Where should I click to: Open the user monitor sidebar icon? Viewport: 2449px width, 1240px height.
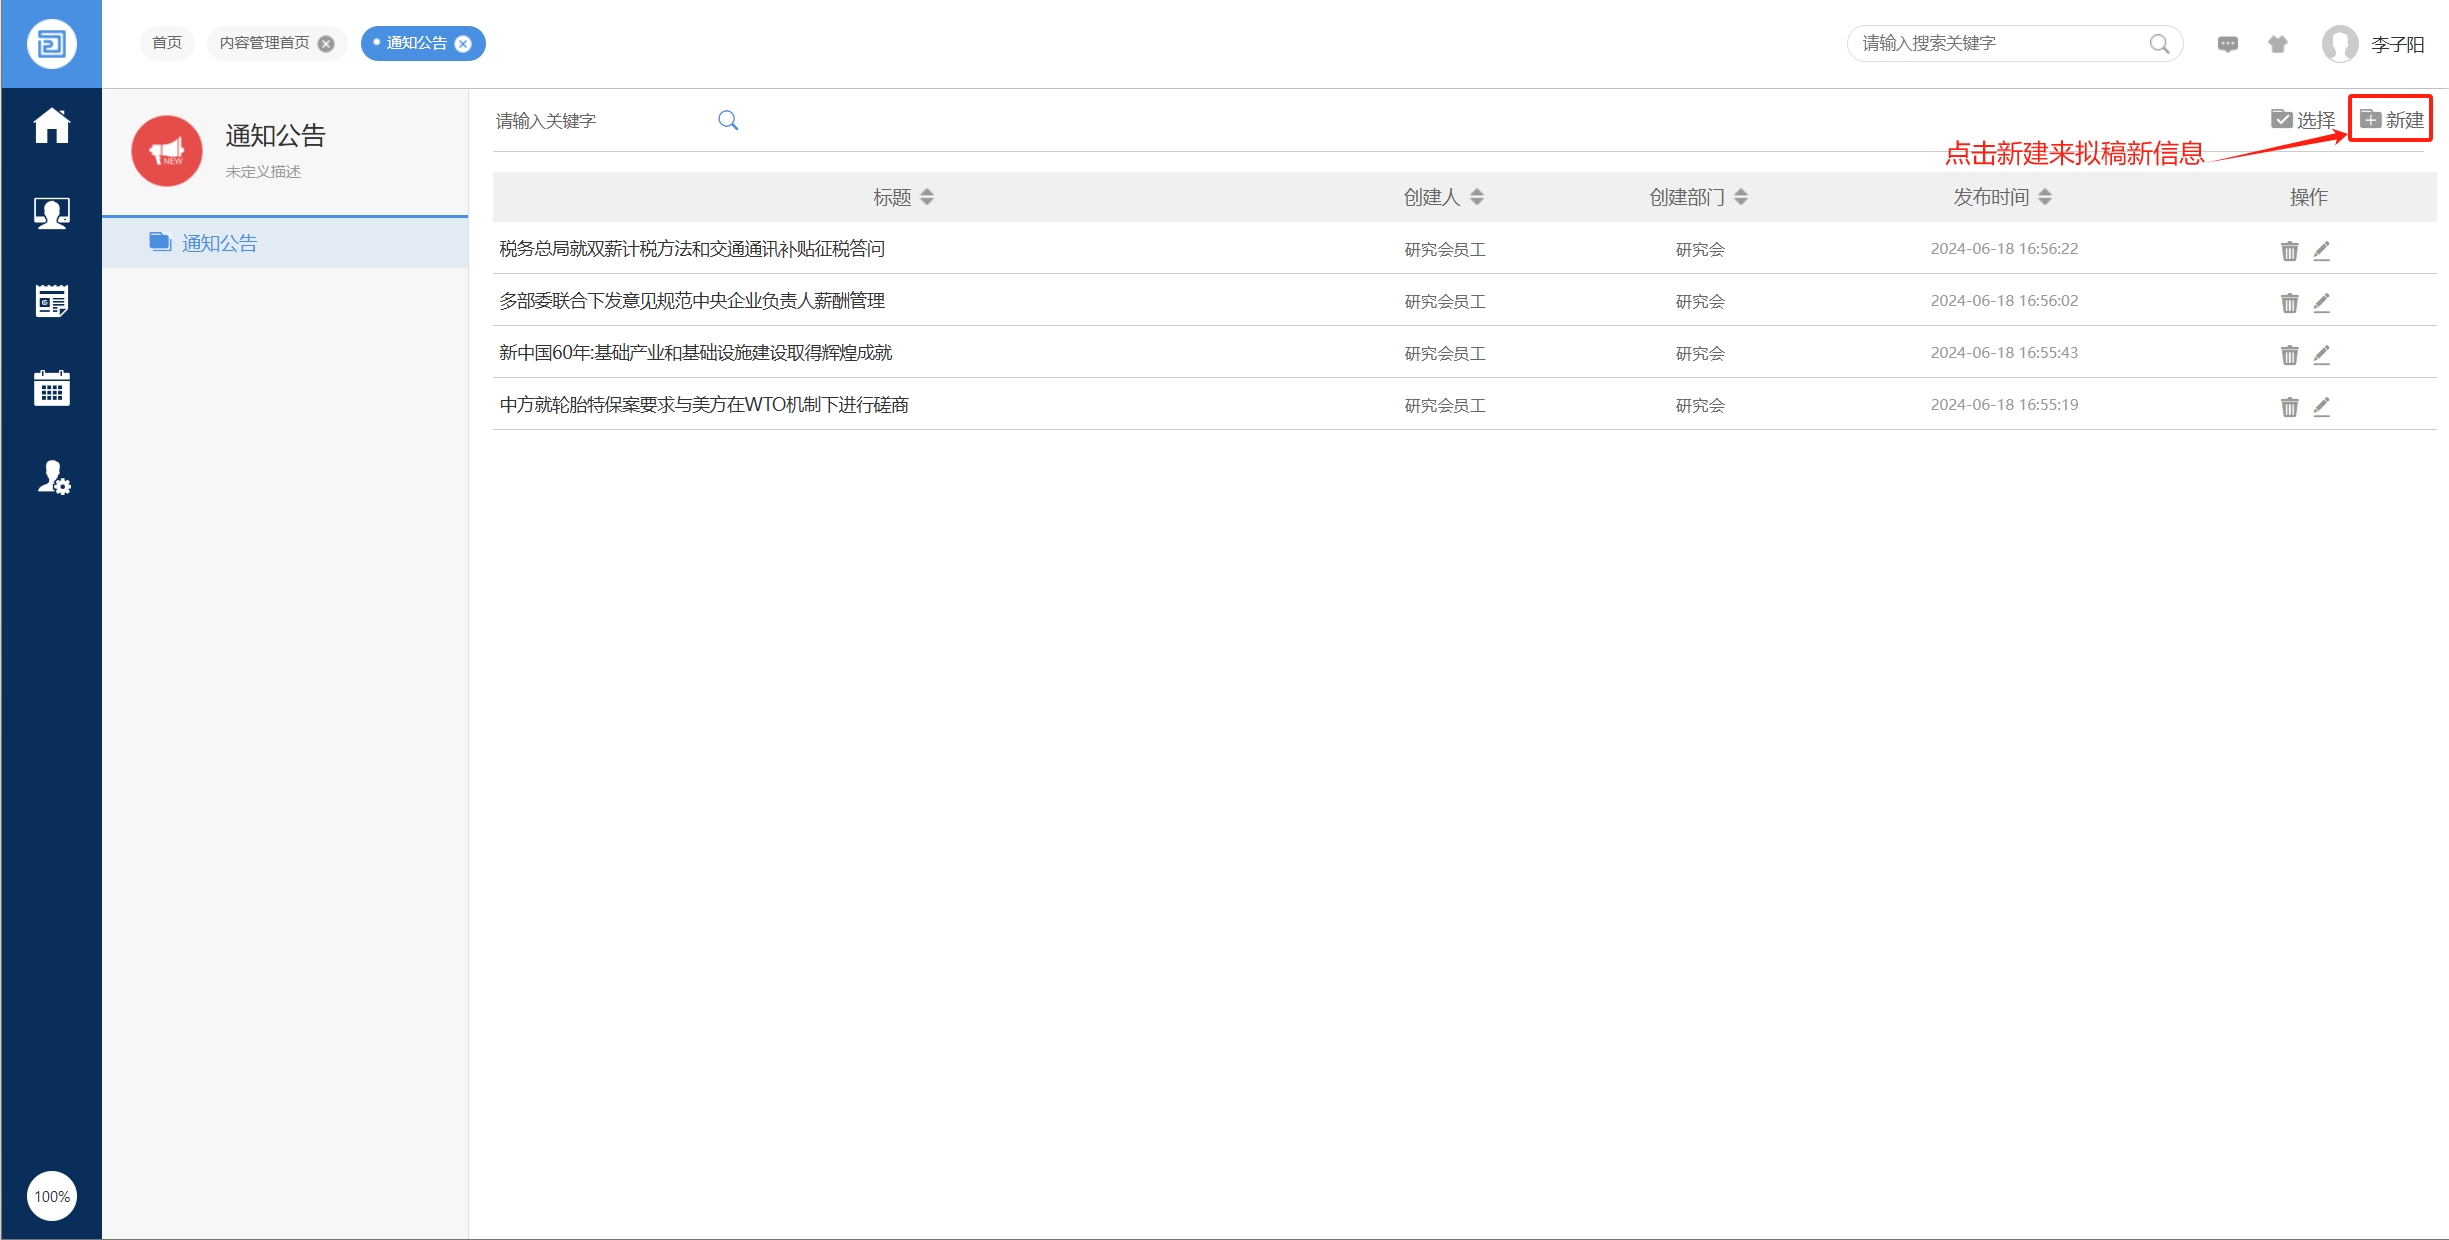(52, 213)
